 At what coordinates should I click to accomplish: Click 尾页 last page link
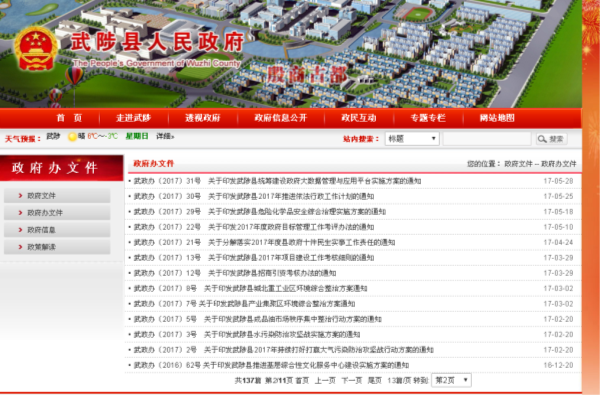(375, 380)
